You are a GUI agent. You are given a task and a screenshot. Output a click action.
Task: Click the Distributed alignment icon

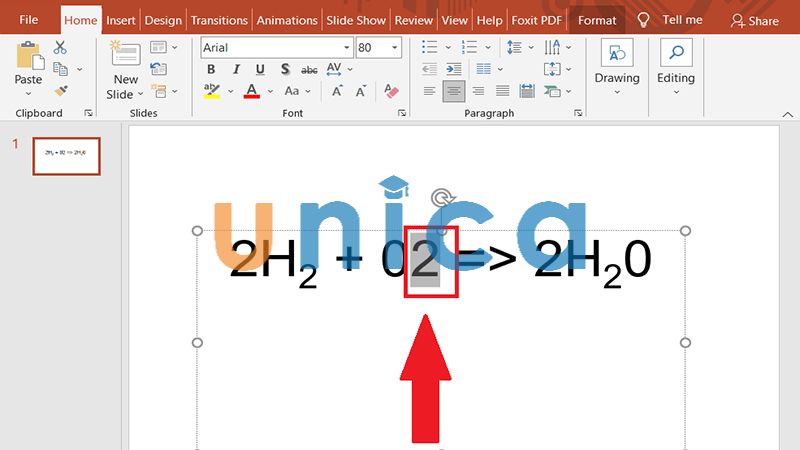[527, 91]
